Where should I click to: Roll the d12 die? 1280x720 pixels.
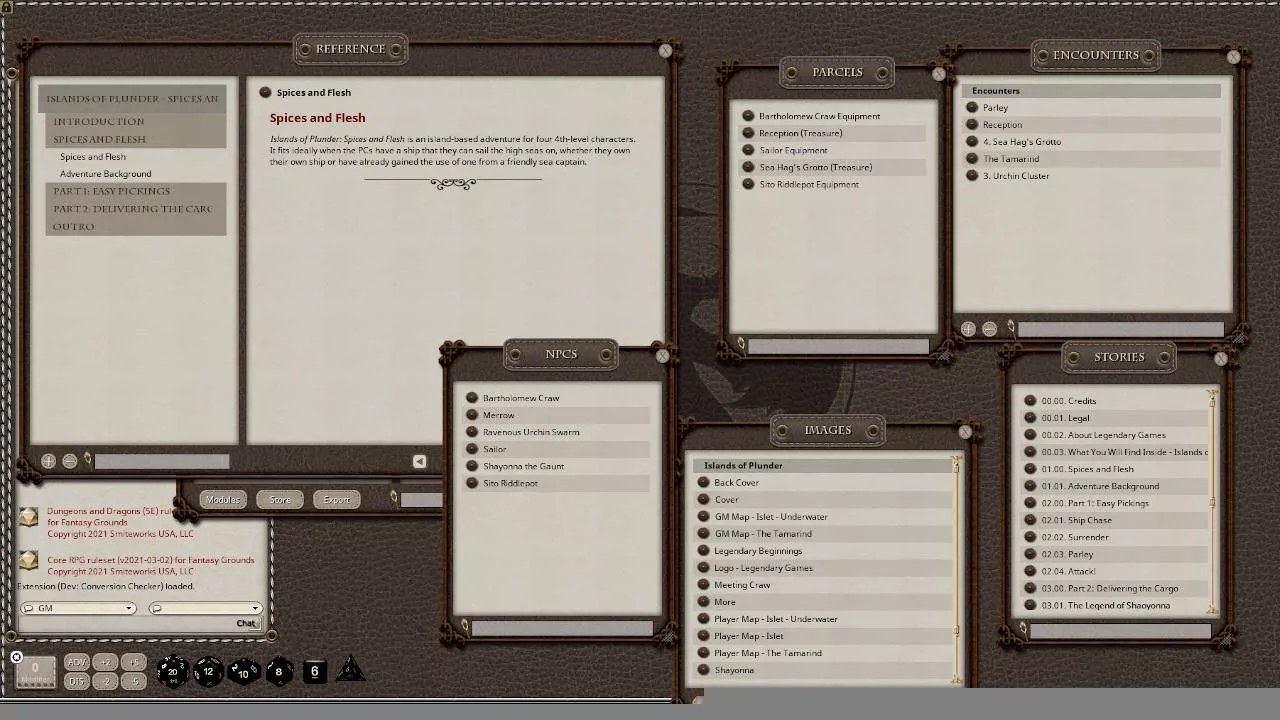point(208,671)
